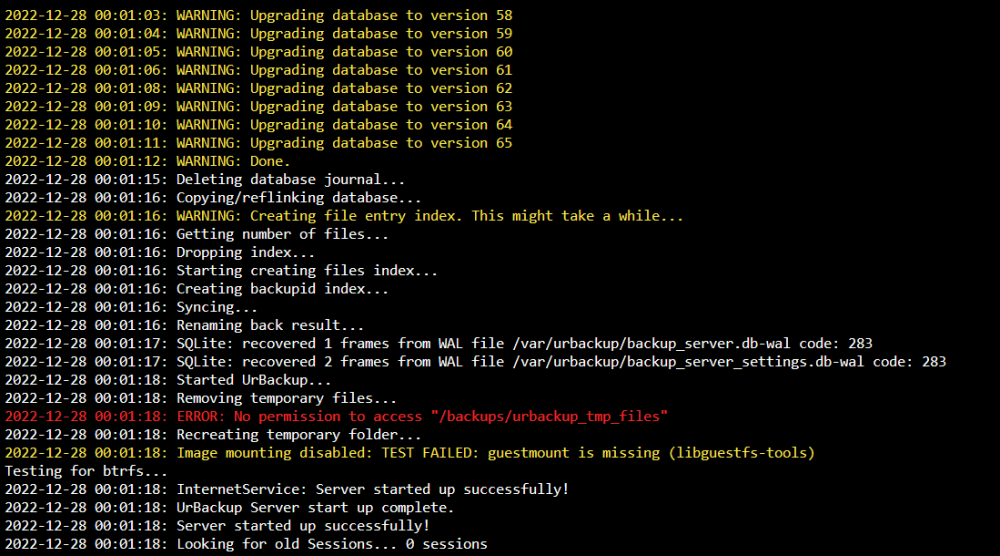Click the 'Dropping index...' line

[160, 252]
